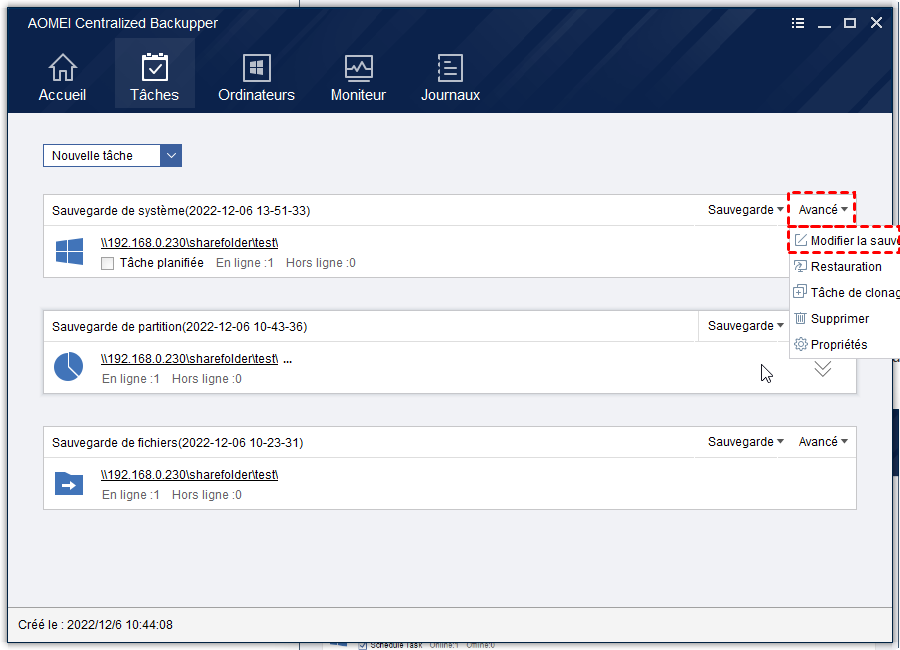900x650 pixels.
Task: Expand Sauvegarde dropdown for Sauvegarde de partition
Action: [x=745, y=326]
